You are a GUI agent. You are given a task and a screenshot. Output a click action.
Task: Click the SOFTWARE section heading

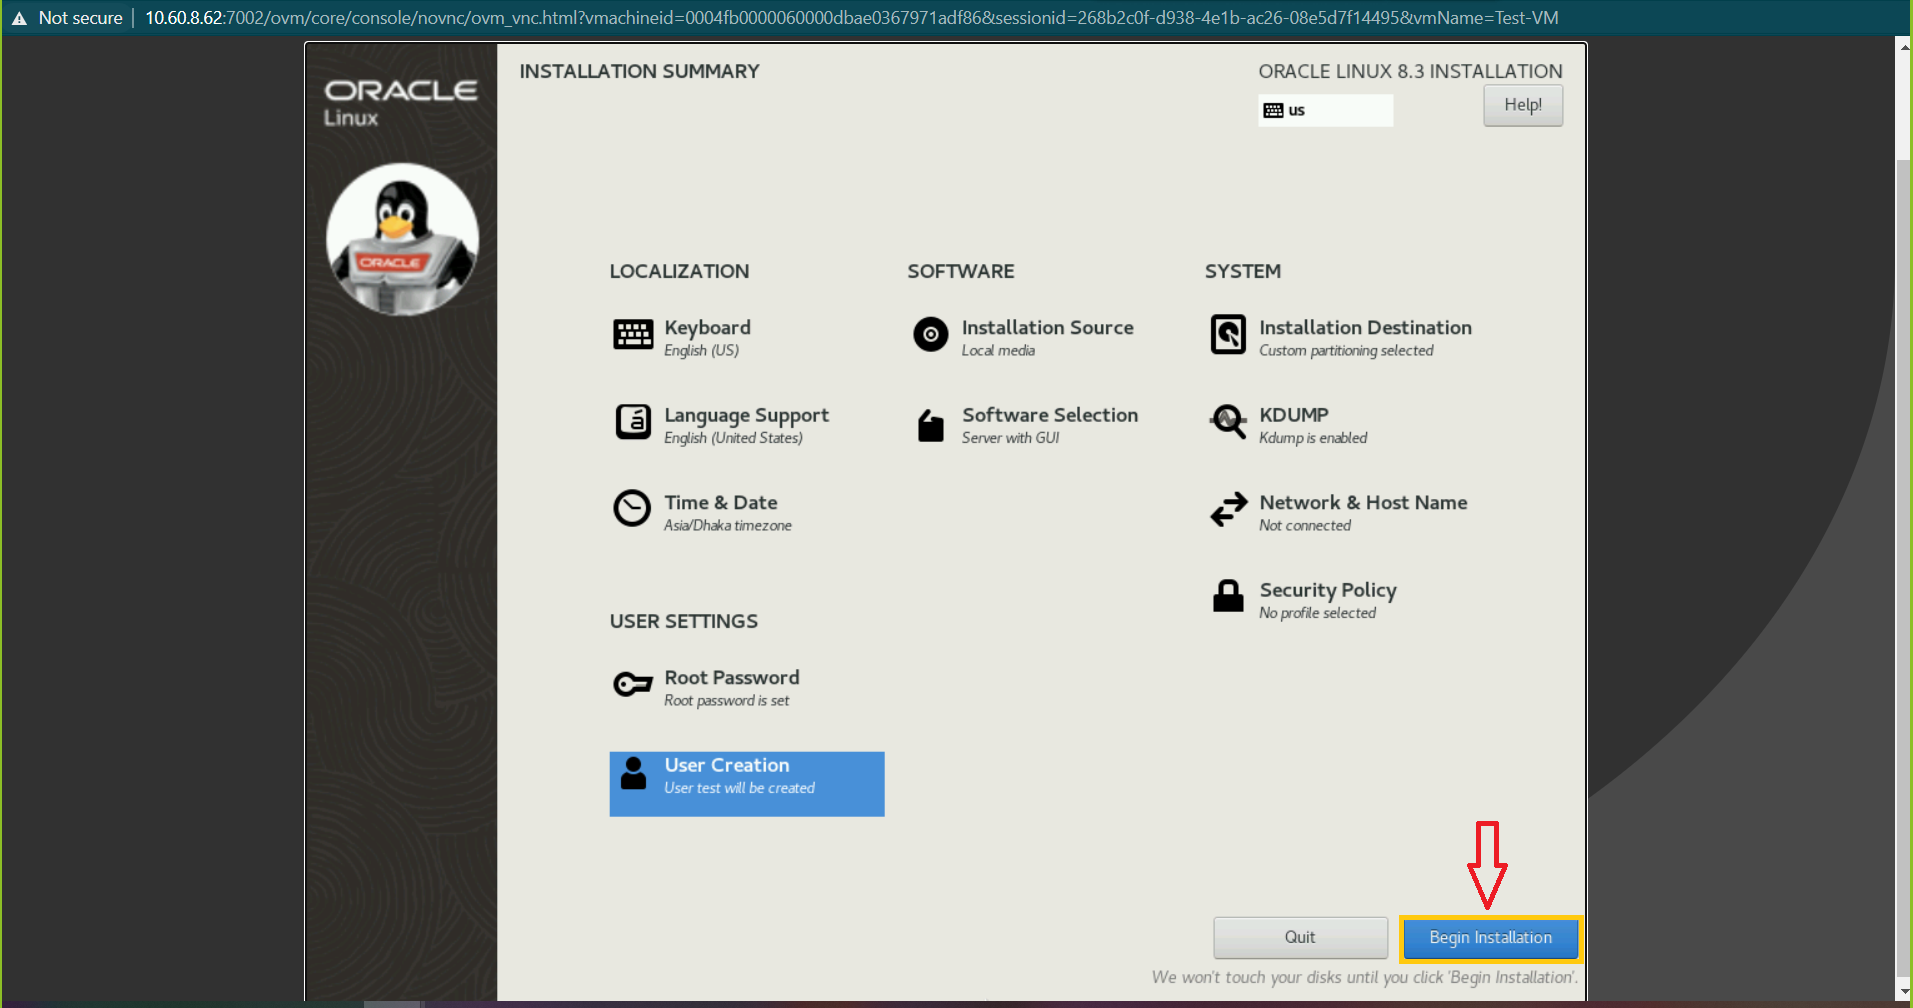click(x=960, y=272)
